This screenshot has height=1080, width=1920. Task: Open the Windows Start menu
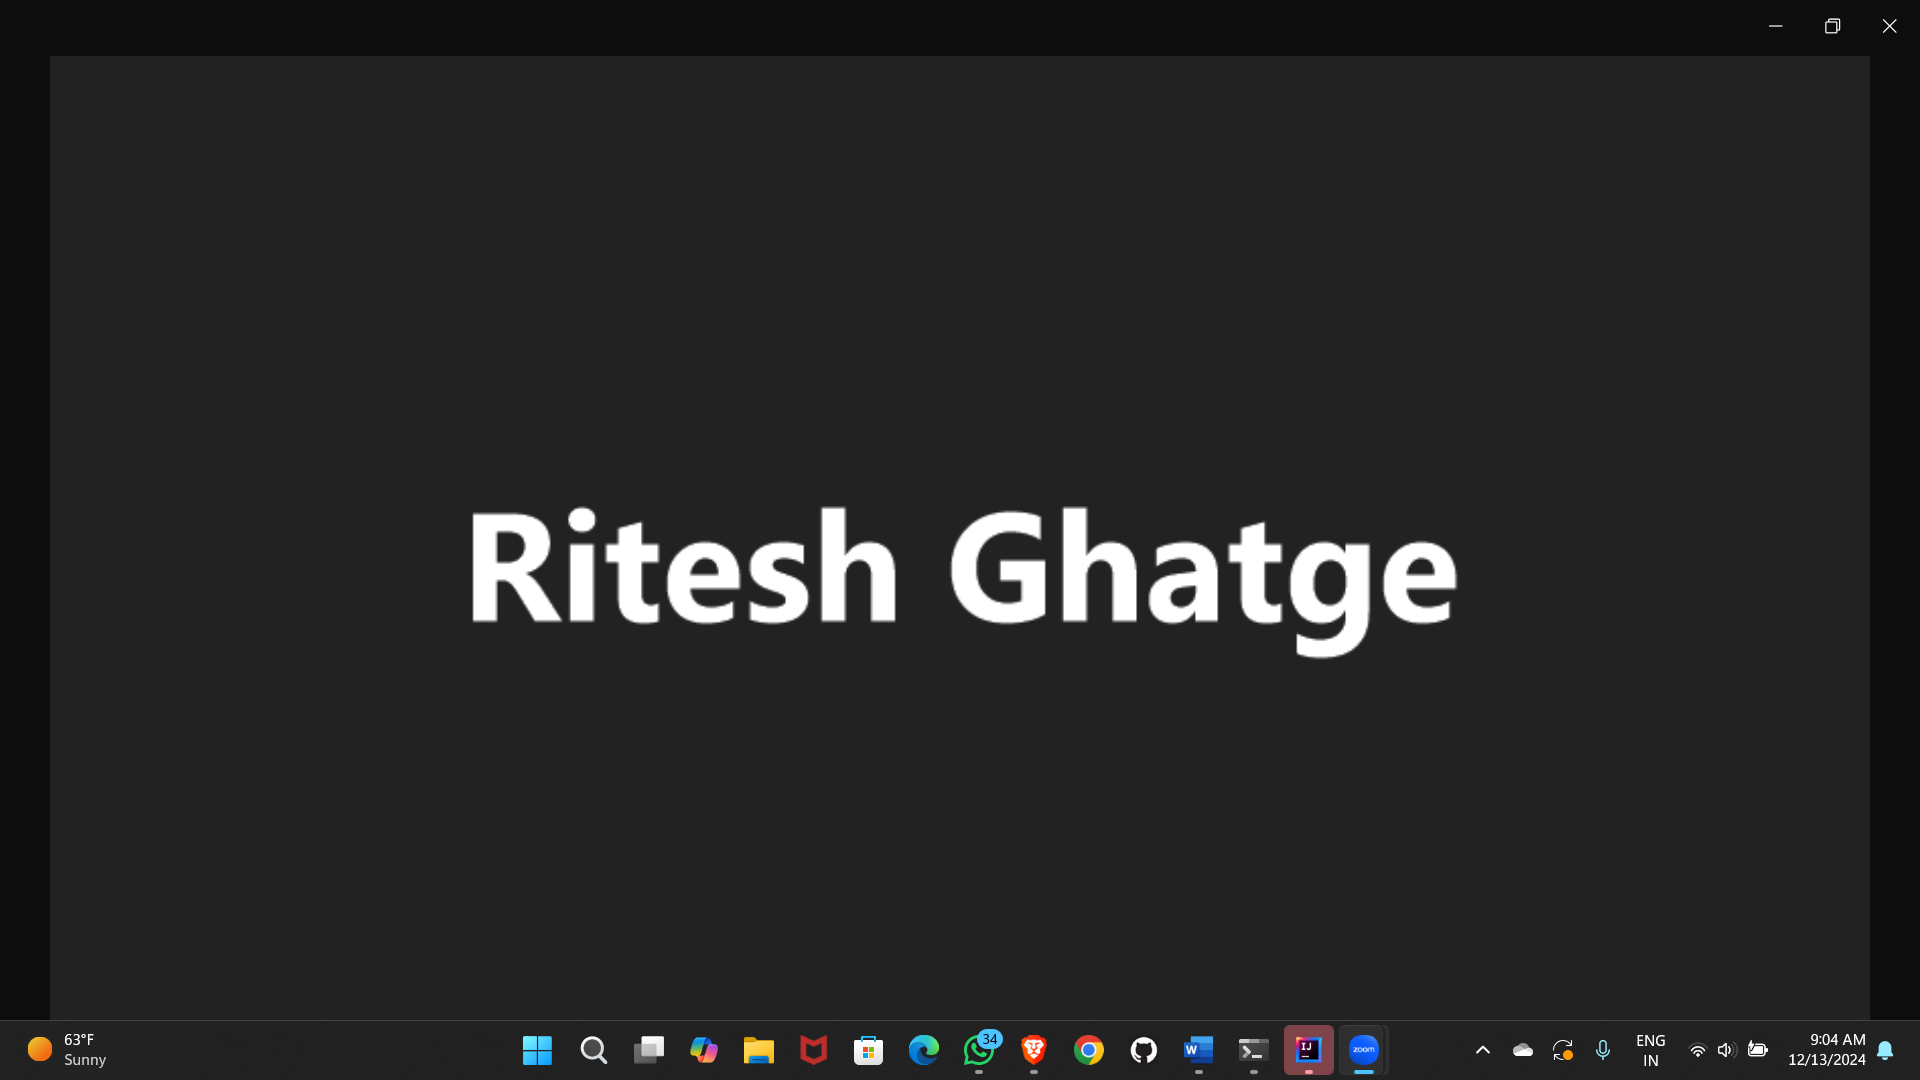[537, 1050]
